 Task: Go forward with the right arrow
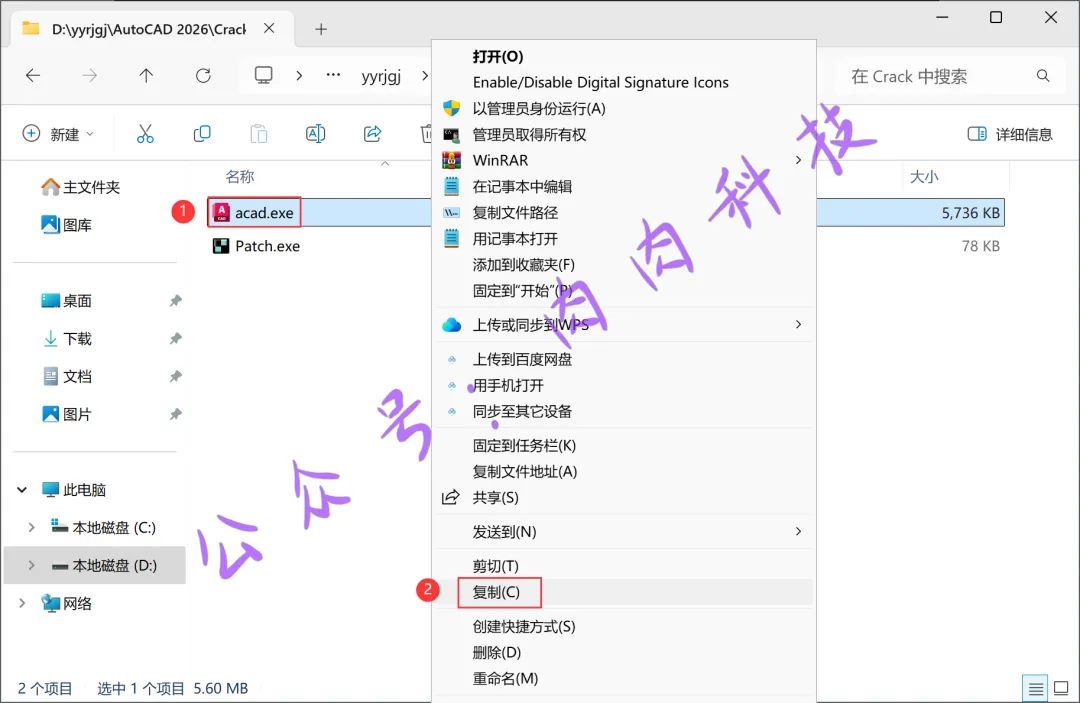(x=90, y=76)
